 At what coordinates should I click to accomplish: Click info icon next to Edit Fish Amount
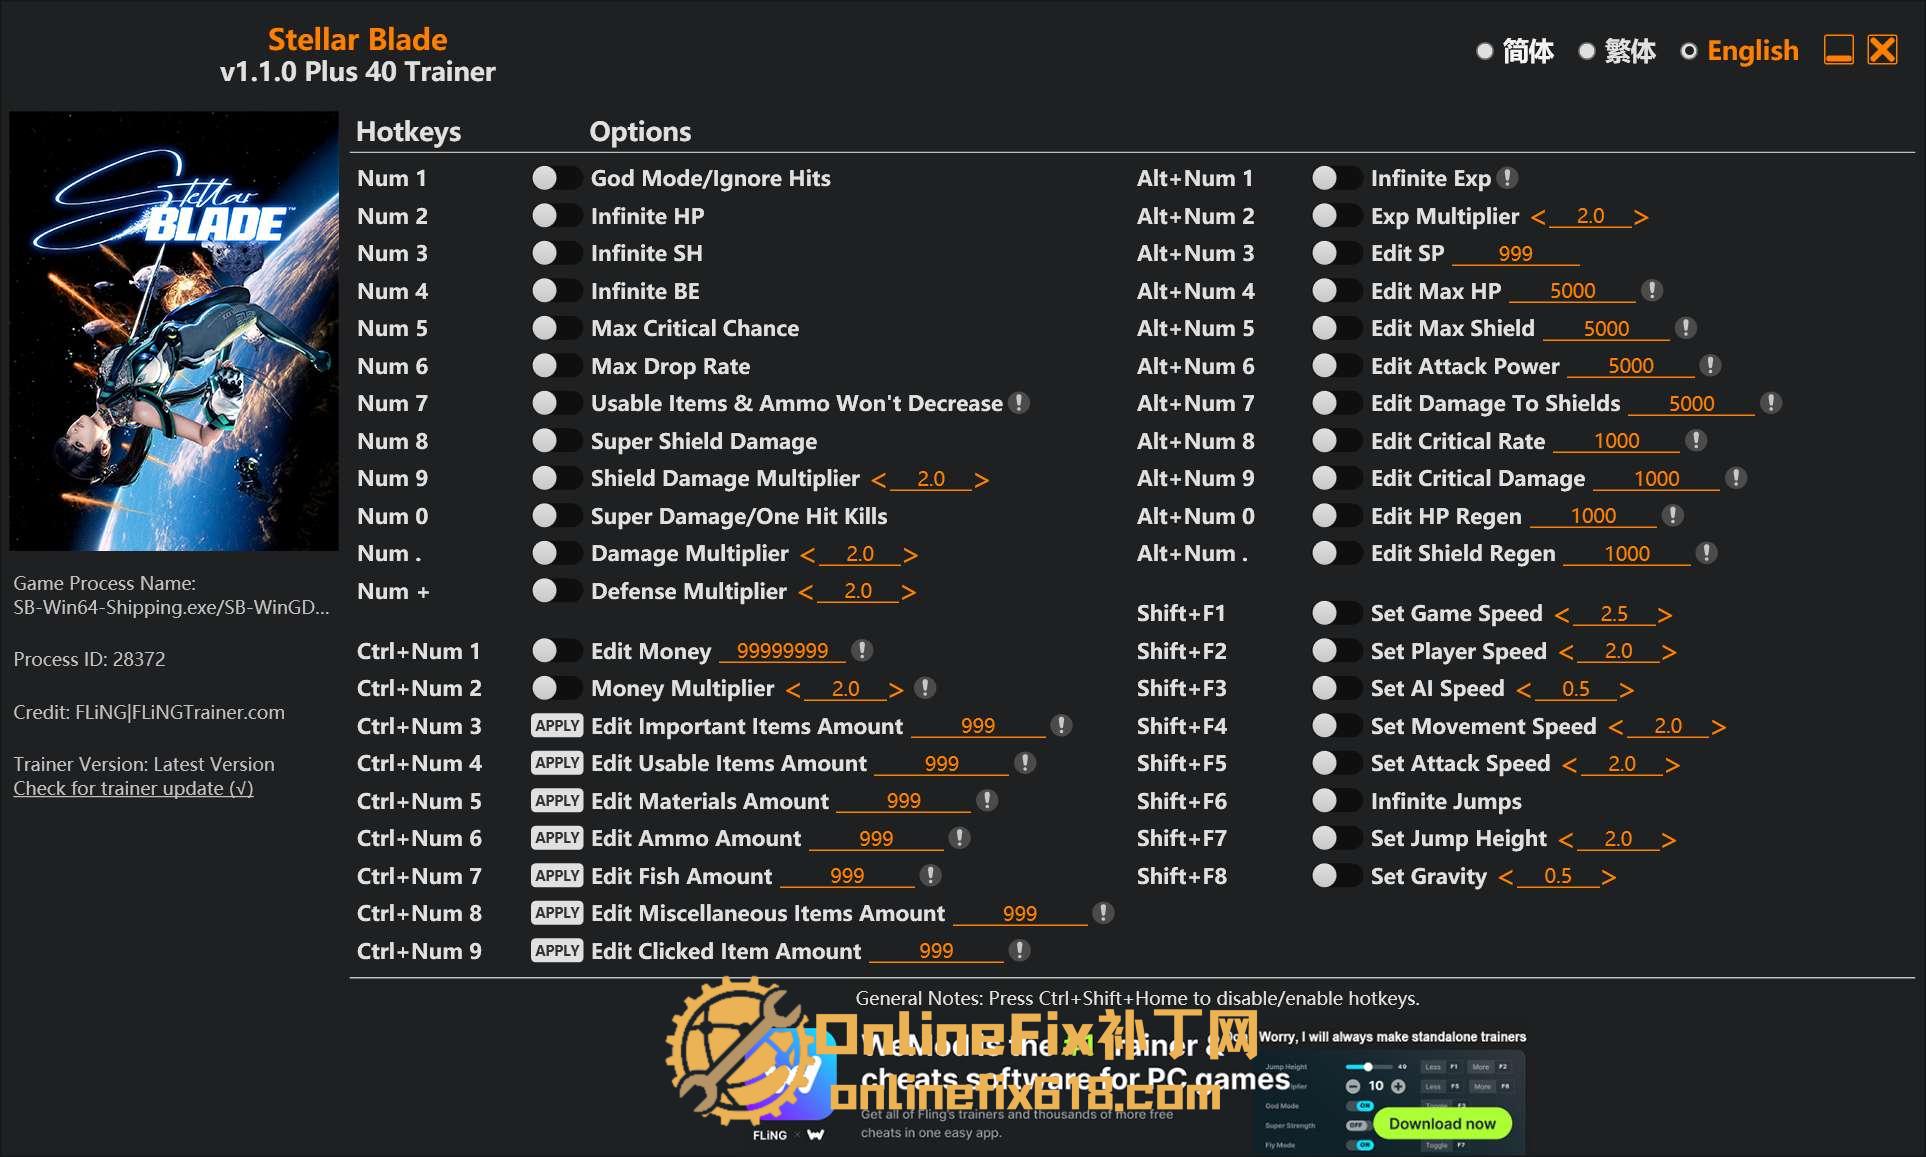(931, 876)
